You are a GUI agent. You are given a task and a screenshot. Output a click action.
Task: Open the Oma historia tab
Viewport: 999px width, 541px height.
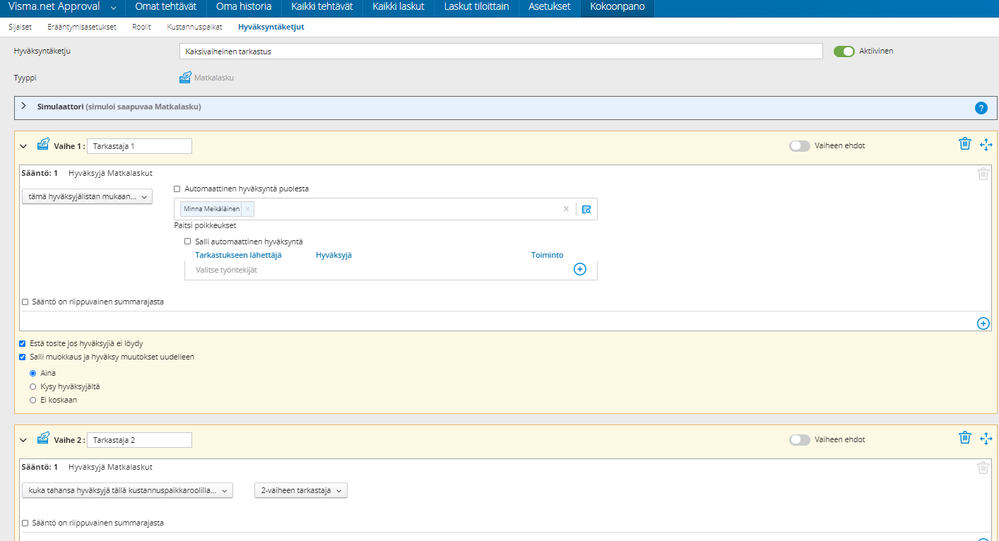pos(243,7)
